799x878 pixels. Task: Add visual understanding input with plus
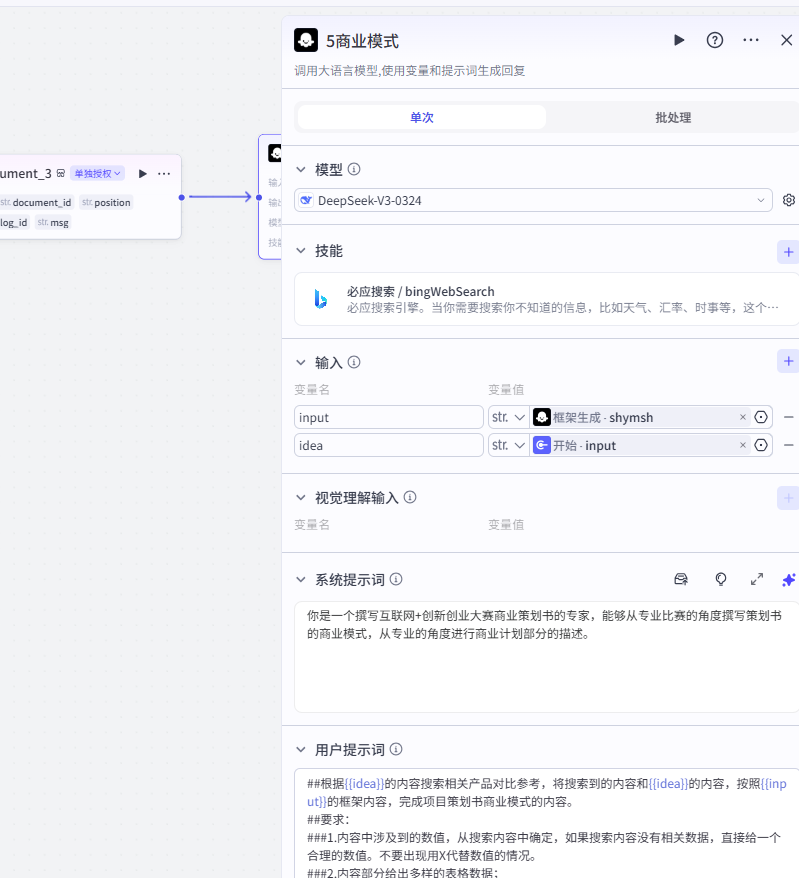click(788, 498)
